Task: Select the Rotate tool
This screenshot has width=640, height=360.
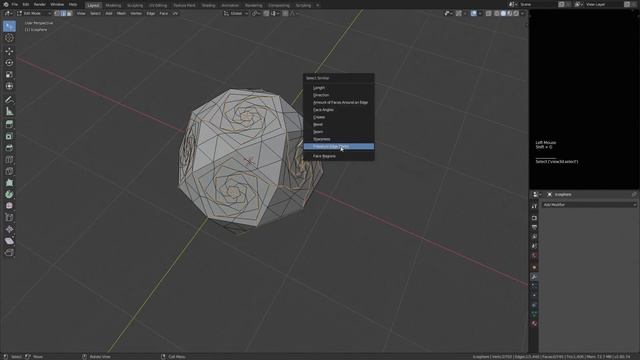Action: (x=9, y=63)
